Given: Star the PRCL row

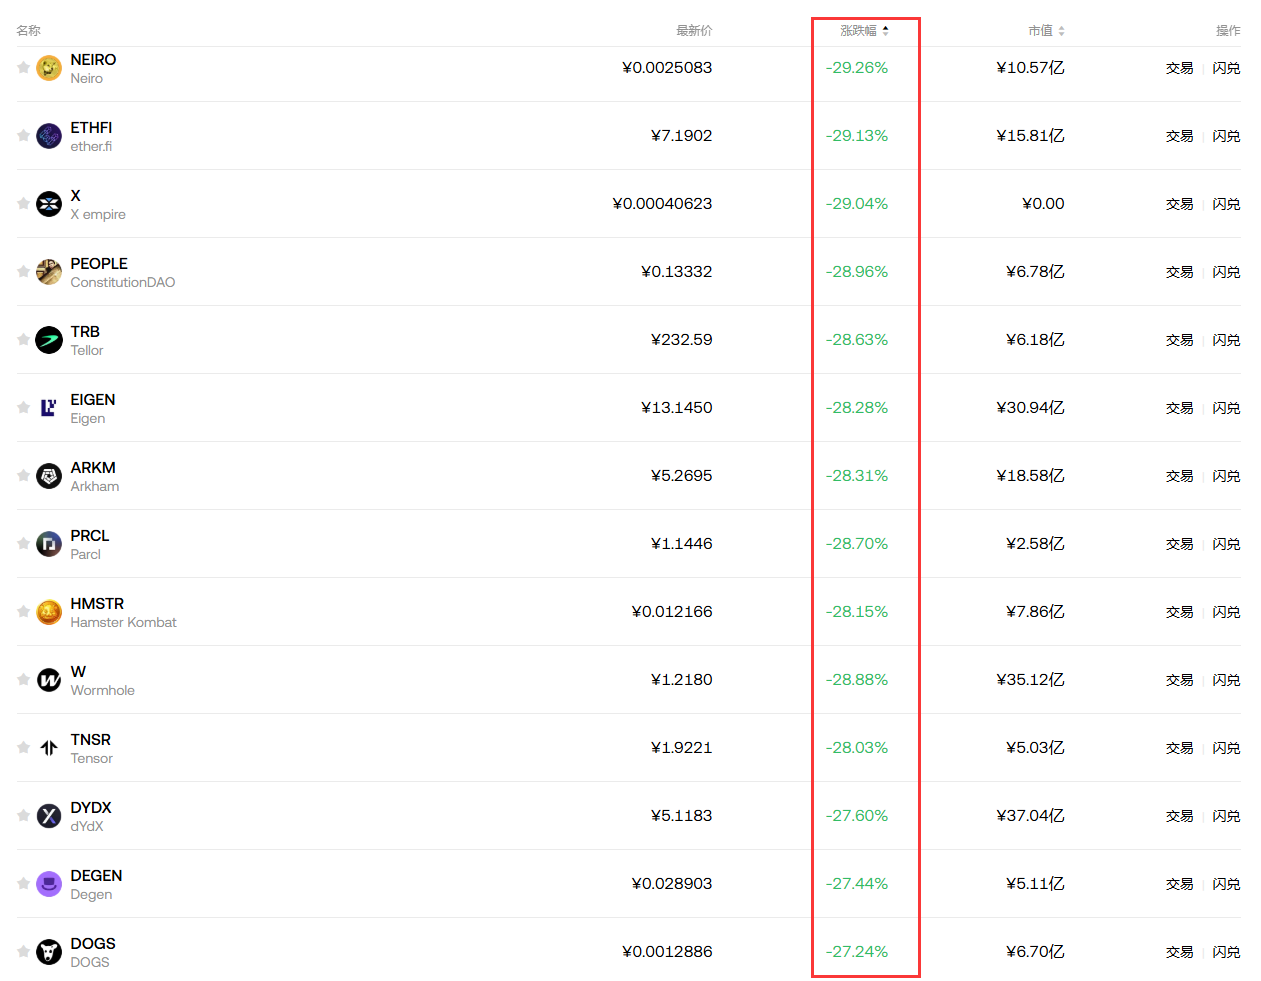Looking at the screenshot, I should [23, 543].
